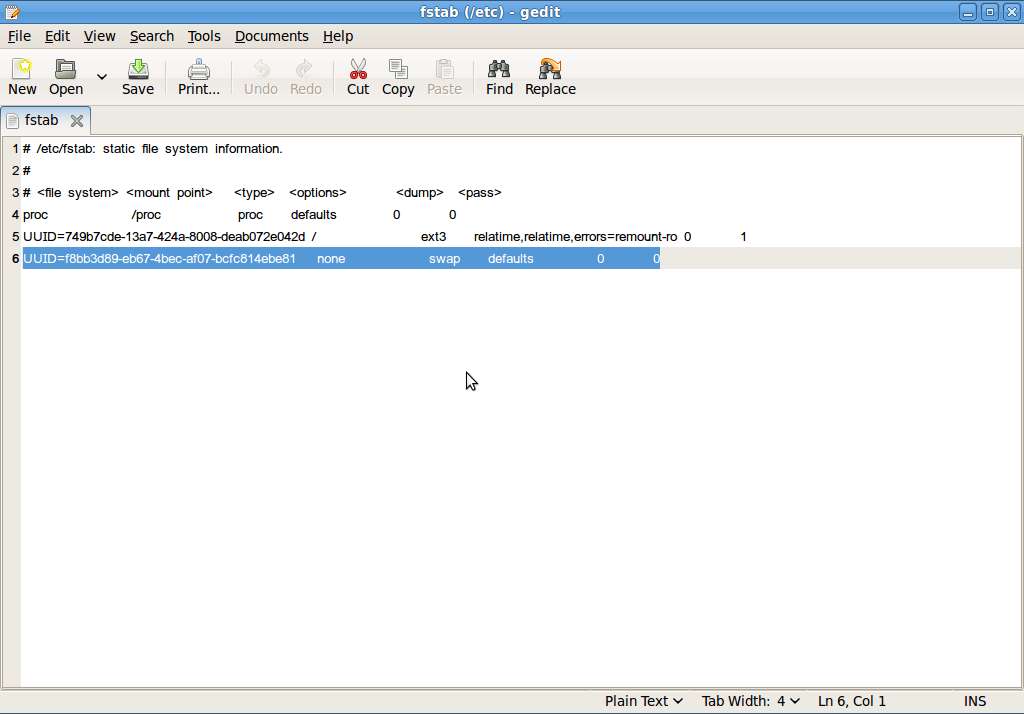Click the INS indicator in status bar
Viewport: 1024px width, 714px height.
tap(974, 701)
